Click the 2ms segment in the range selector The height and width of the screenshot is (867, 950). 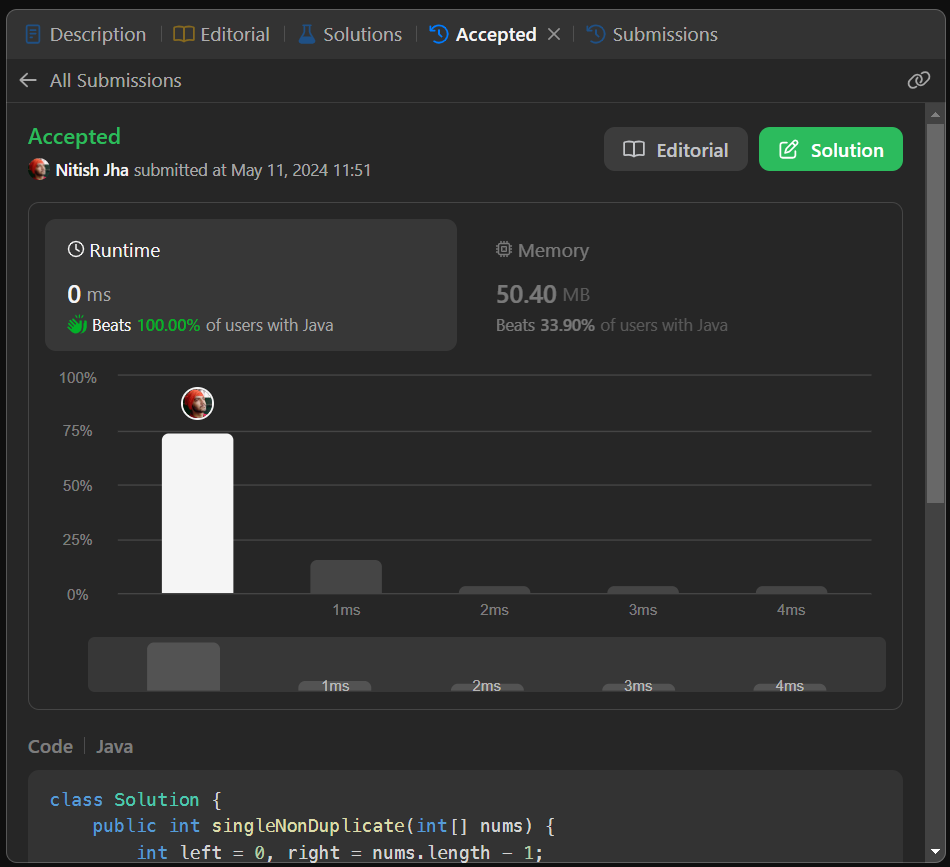(x=487, y=686)
